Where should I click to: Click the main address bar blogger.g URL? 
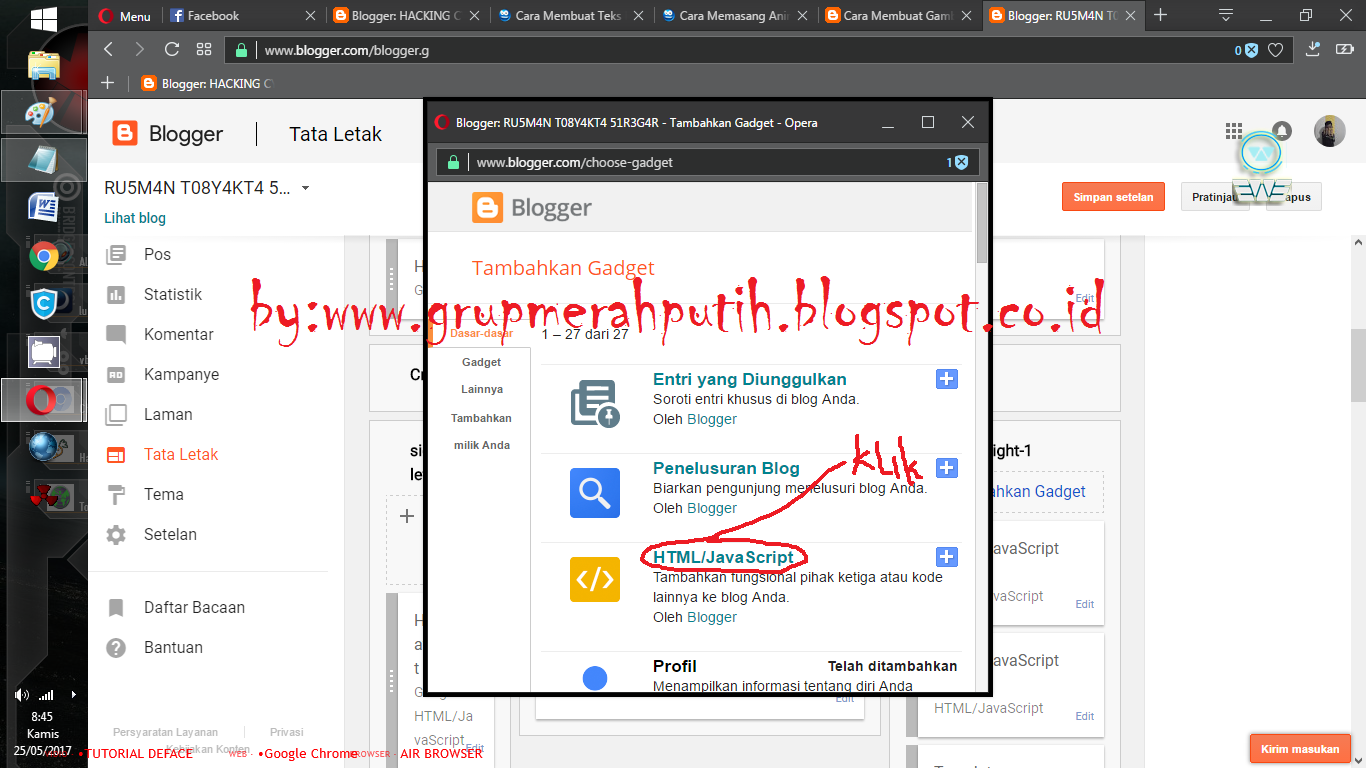(x=347, y=50)
